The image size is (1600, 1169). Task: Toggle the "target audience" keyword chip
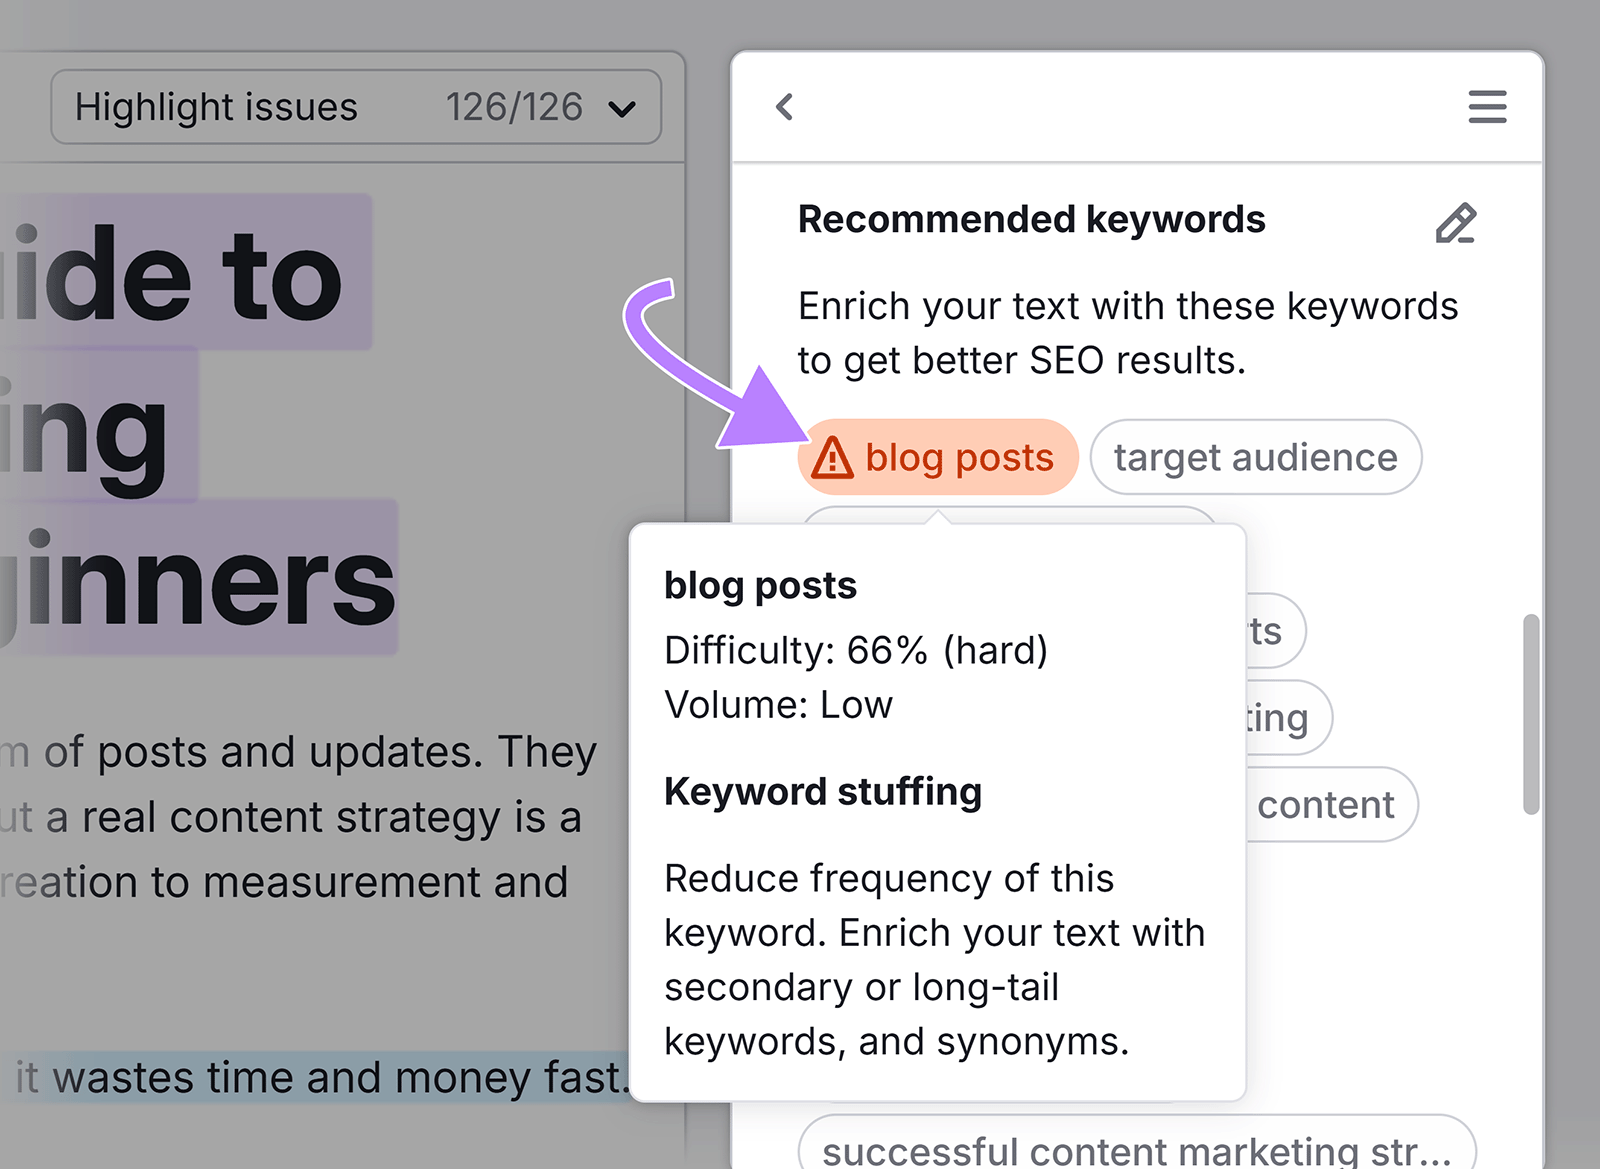click(x=1256, y=457)
